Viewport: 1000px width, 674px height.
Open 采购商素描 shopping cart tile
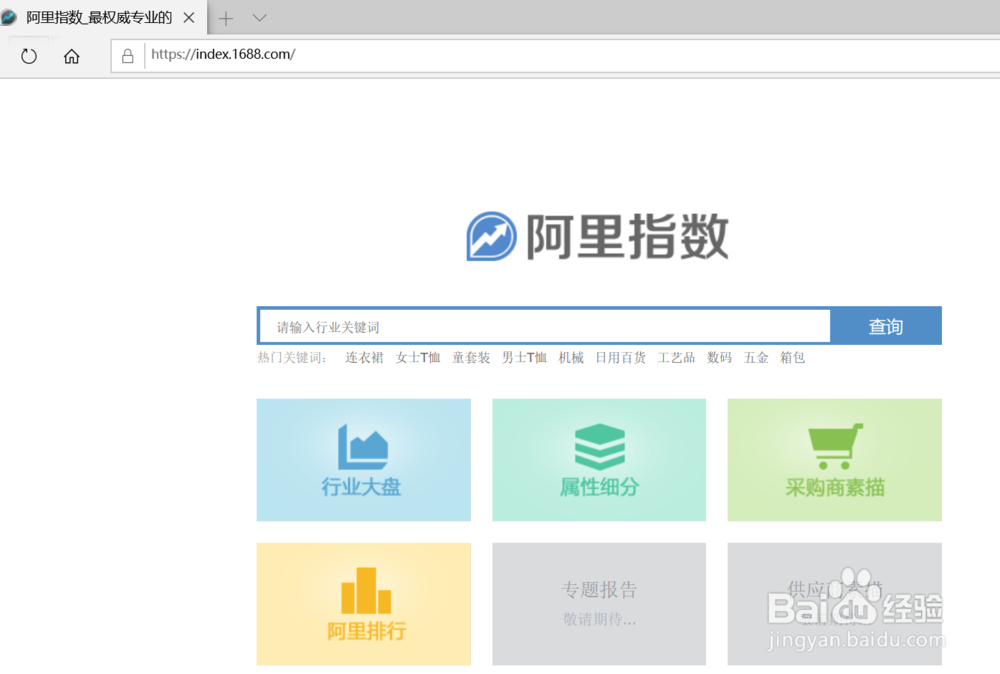point(834,460)
